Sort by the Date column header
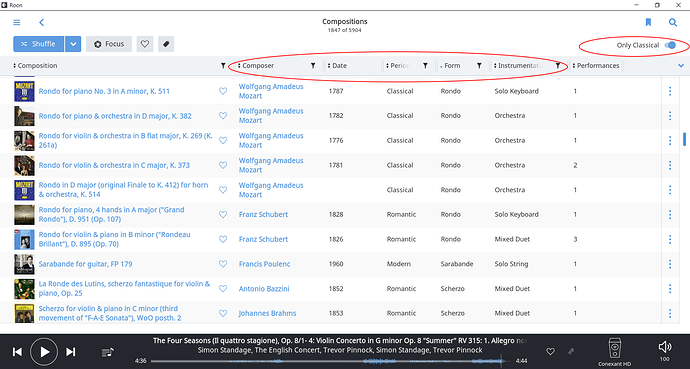The height and width of the screenshot is (369, 690). 338,66
